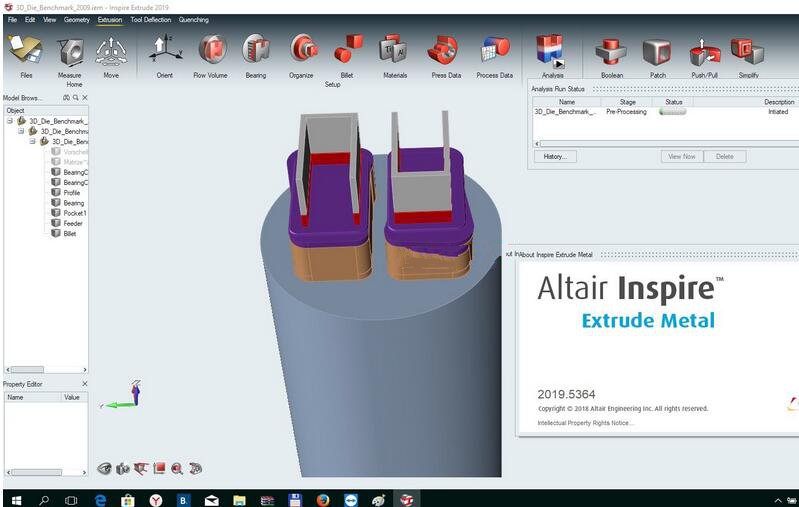Image resolution: width=799 pixels, height=507 pixels.
Task: Open the View menu
Action: (49, 19)
